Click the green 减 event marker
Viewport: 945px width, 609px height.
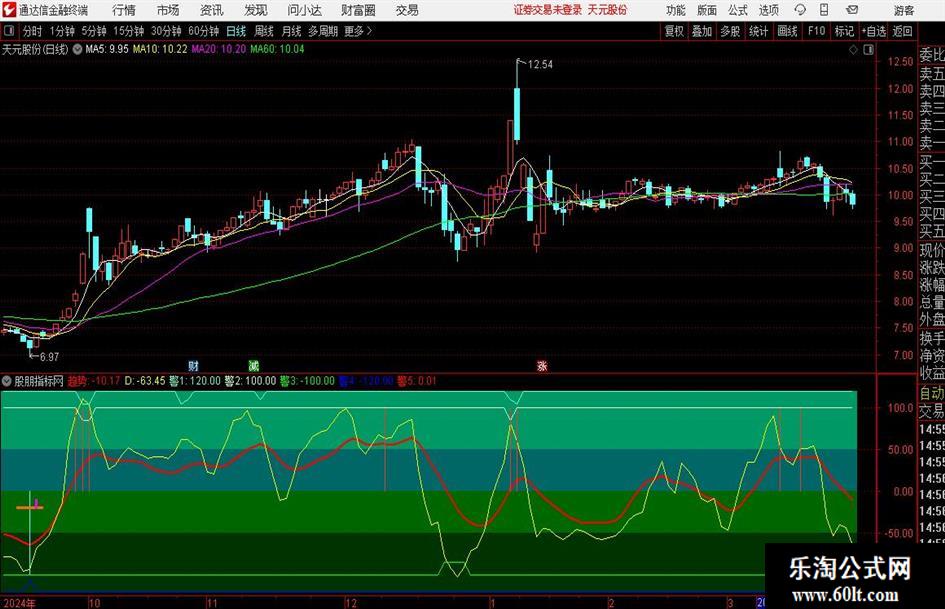tap(253, 366)
